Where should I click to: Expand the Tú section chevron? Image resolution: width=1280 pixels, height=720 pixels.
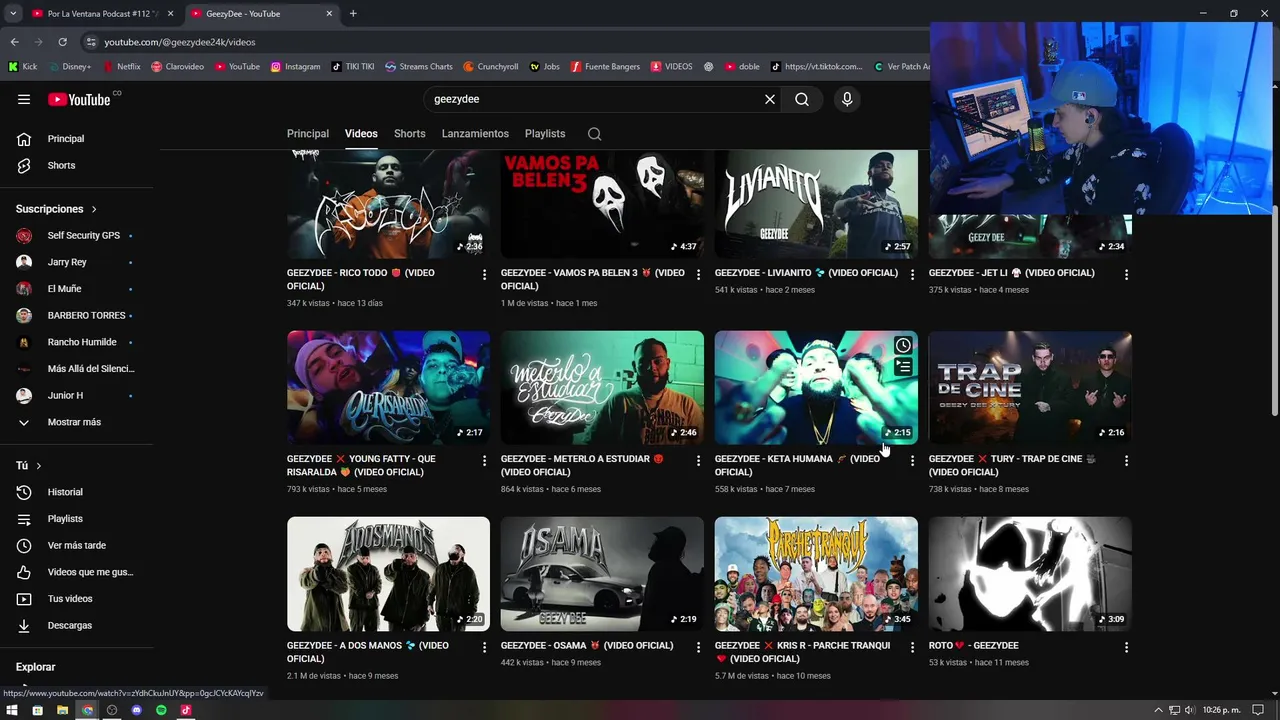tap(39, 466)
